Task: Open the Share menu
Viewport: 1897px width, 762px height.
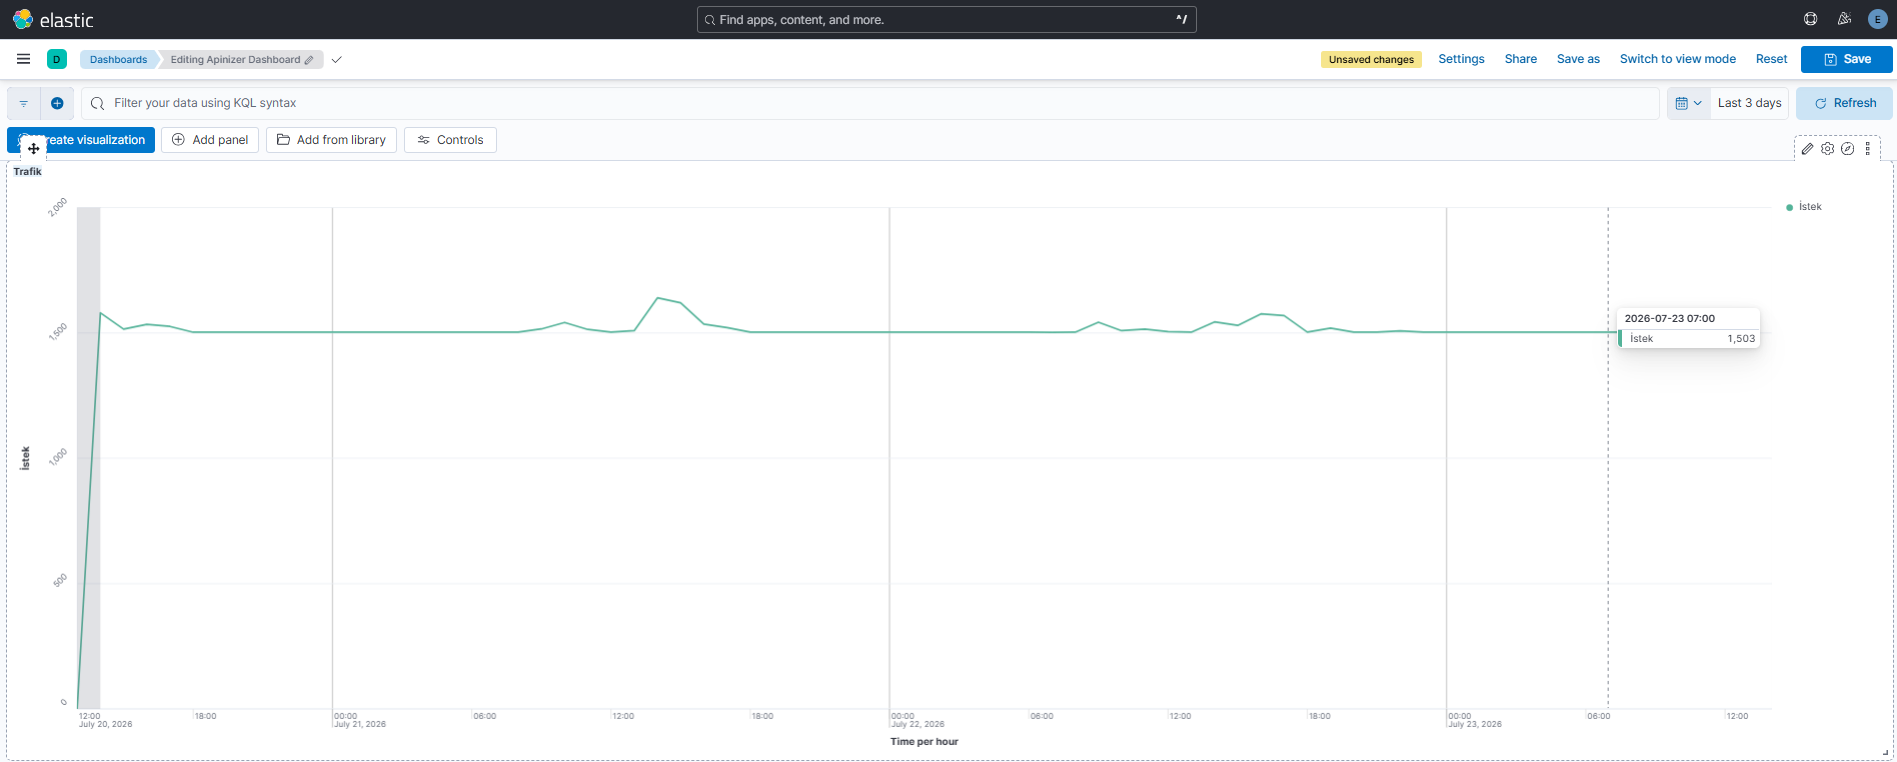Action: 1520,59
